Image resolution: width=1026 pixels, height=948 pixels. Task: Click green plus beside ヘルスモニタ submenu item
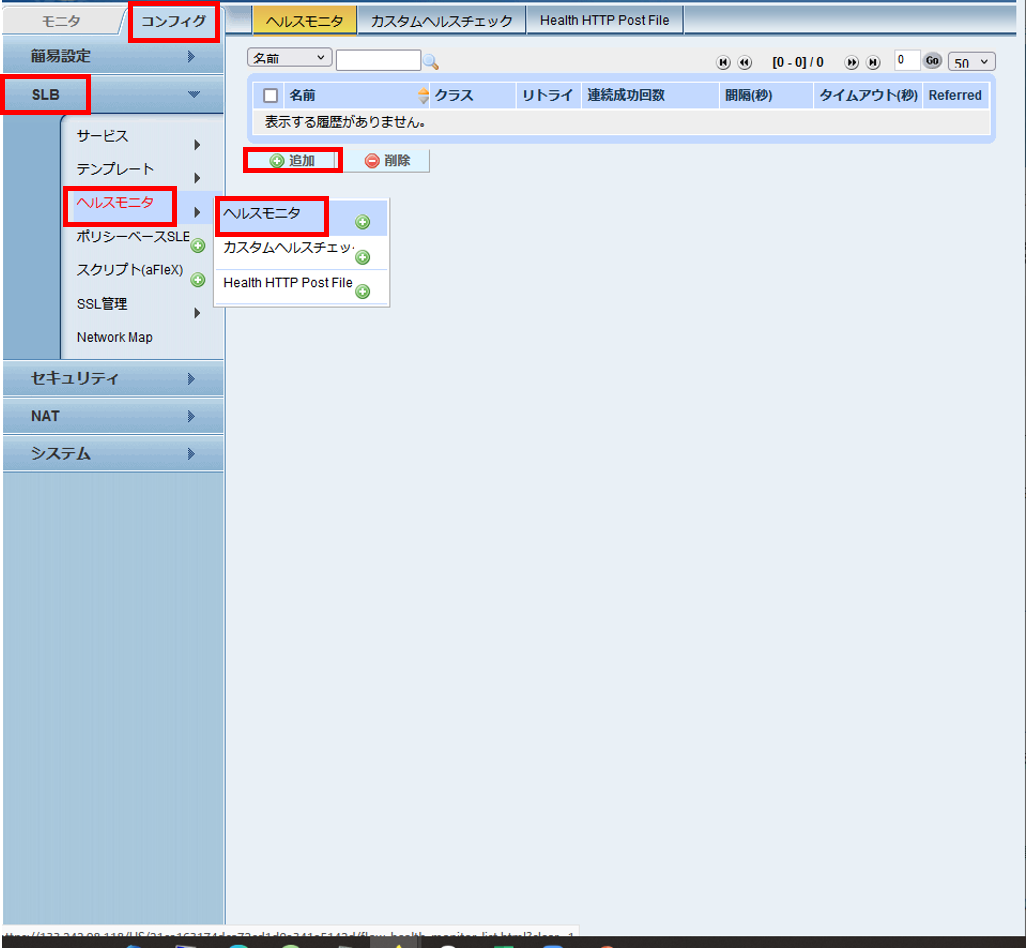[362, 222]
